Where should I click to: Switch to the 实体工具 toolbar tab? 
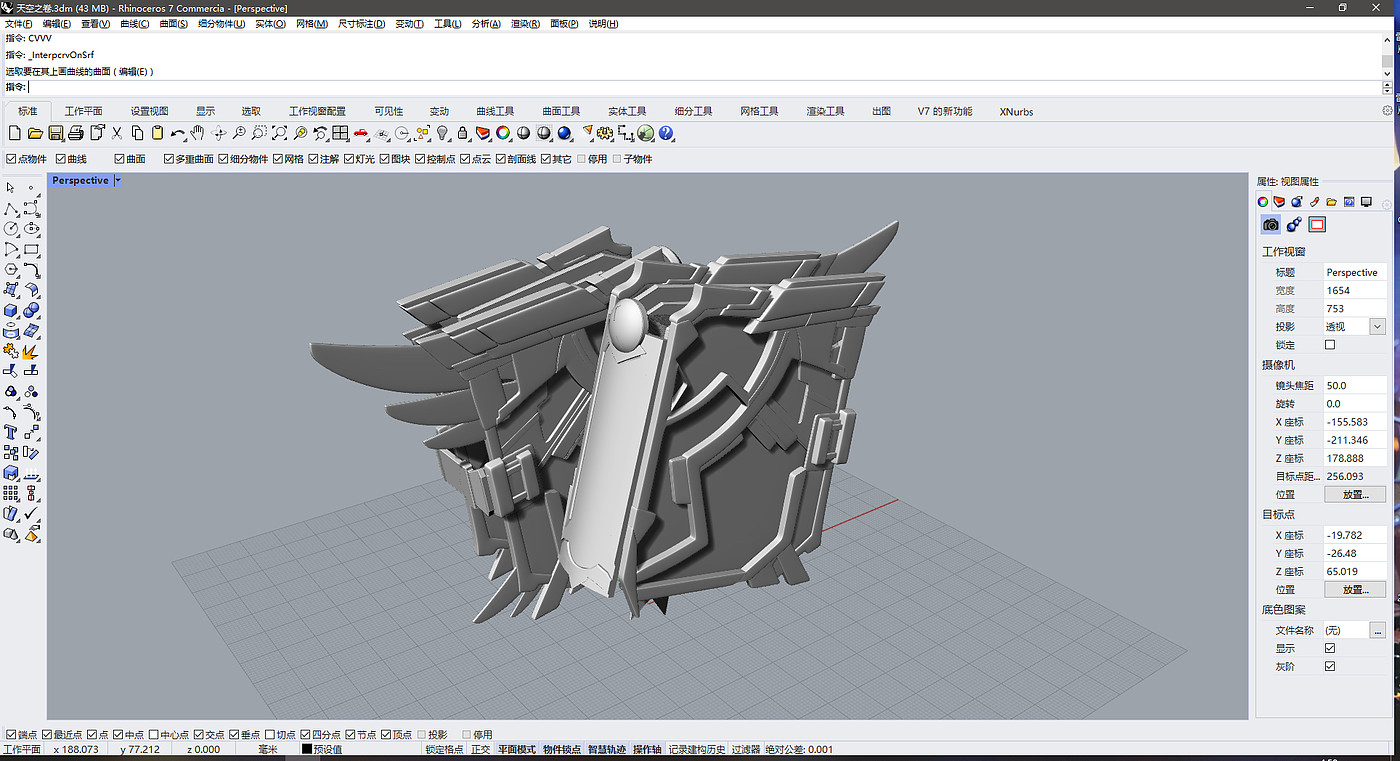(627, 111)
